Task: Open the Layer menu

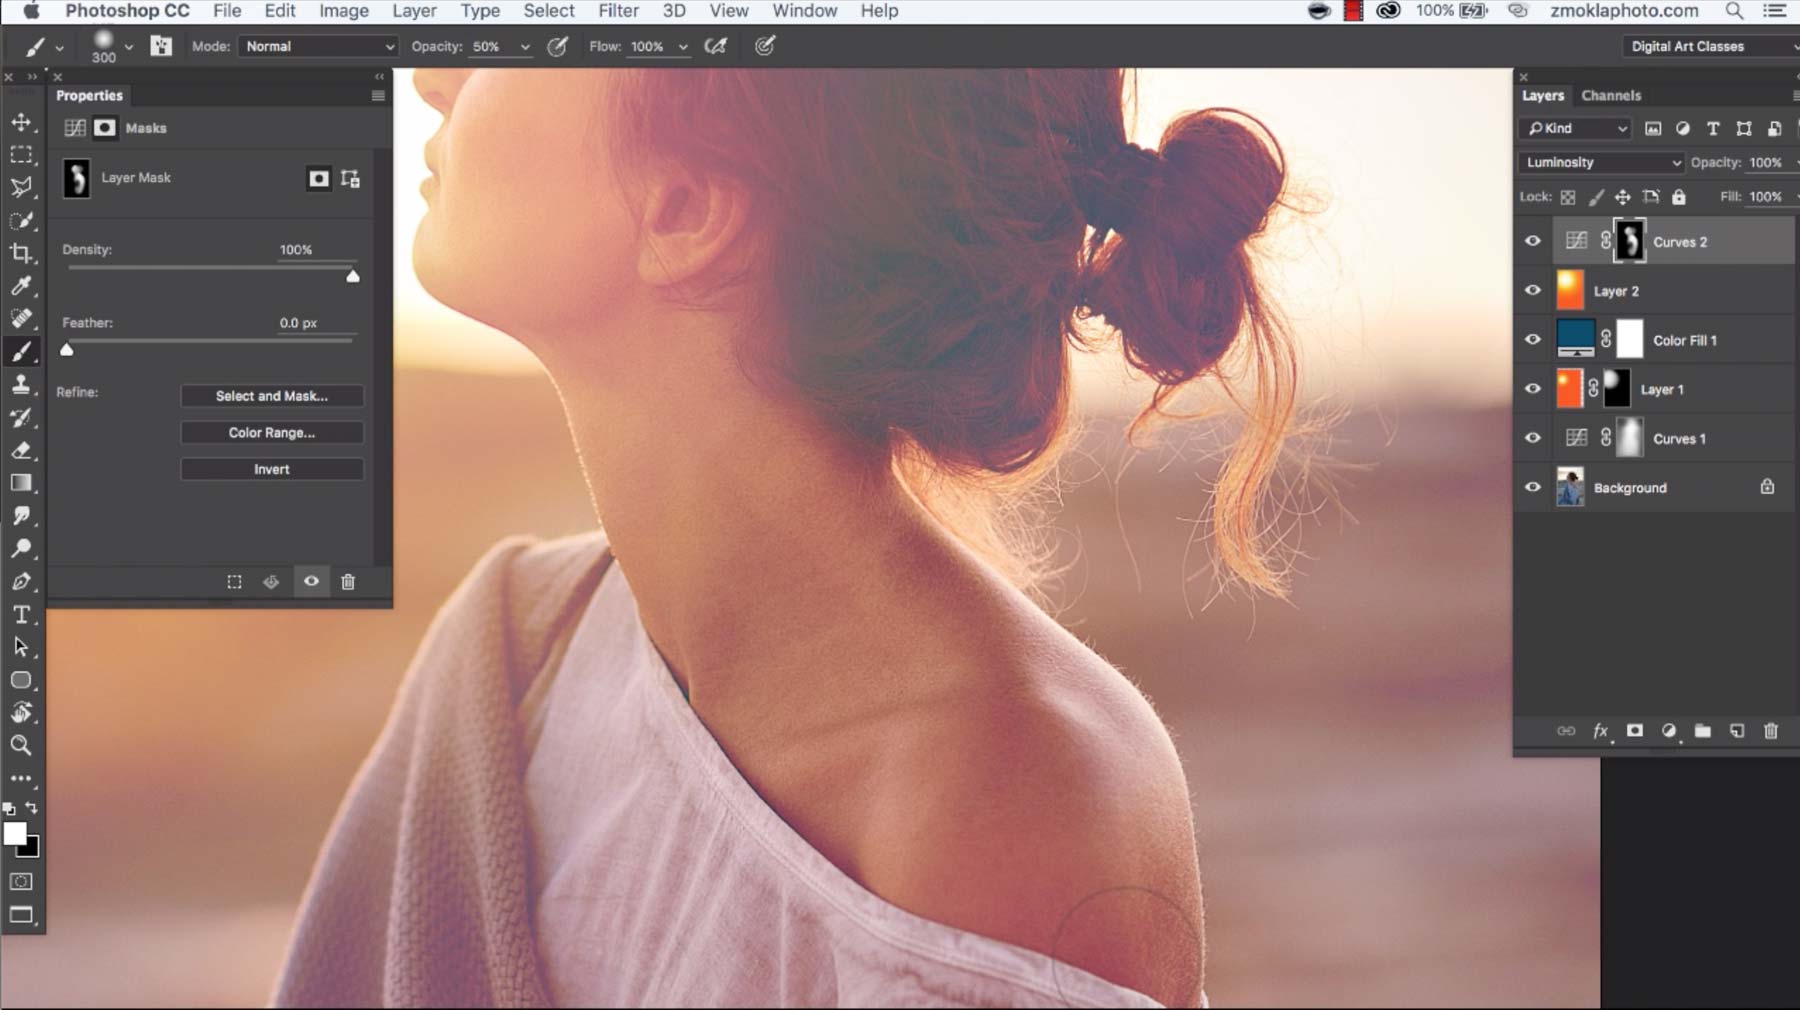Action: coord(413,11)
